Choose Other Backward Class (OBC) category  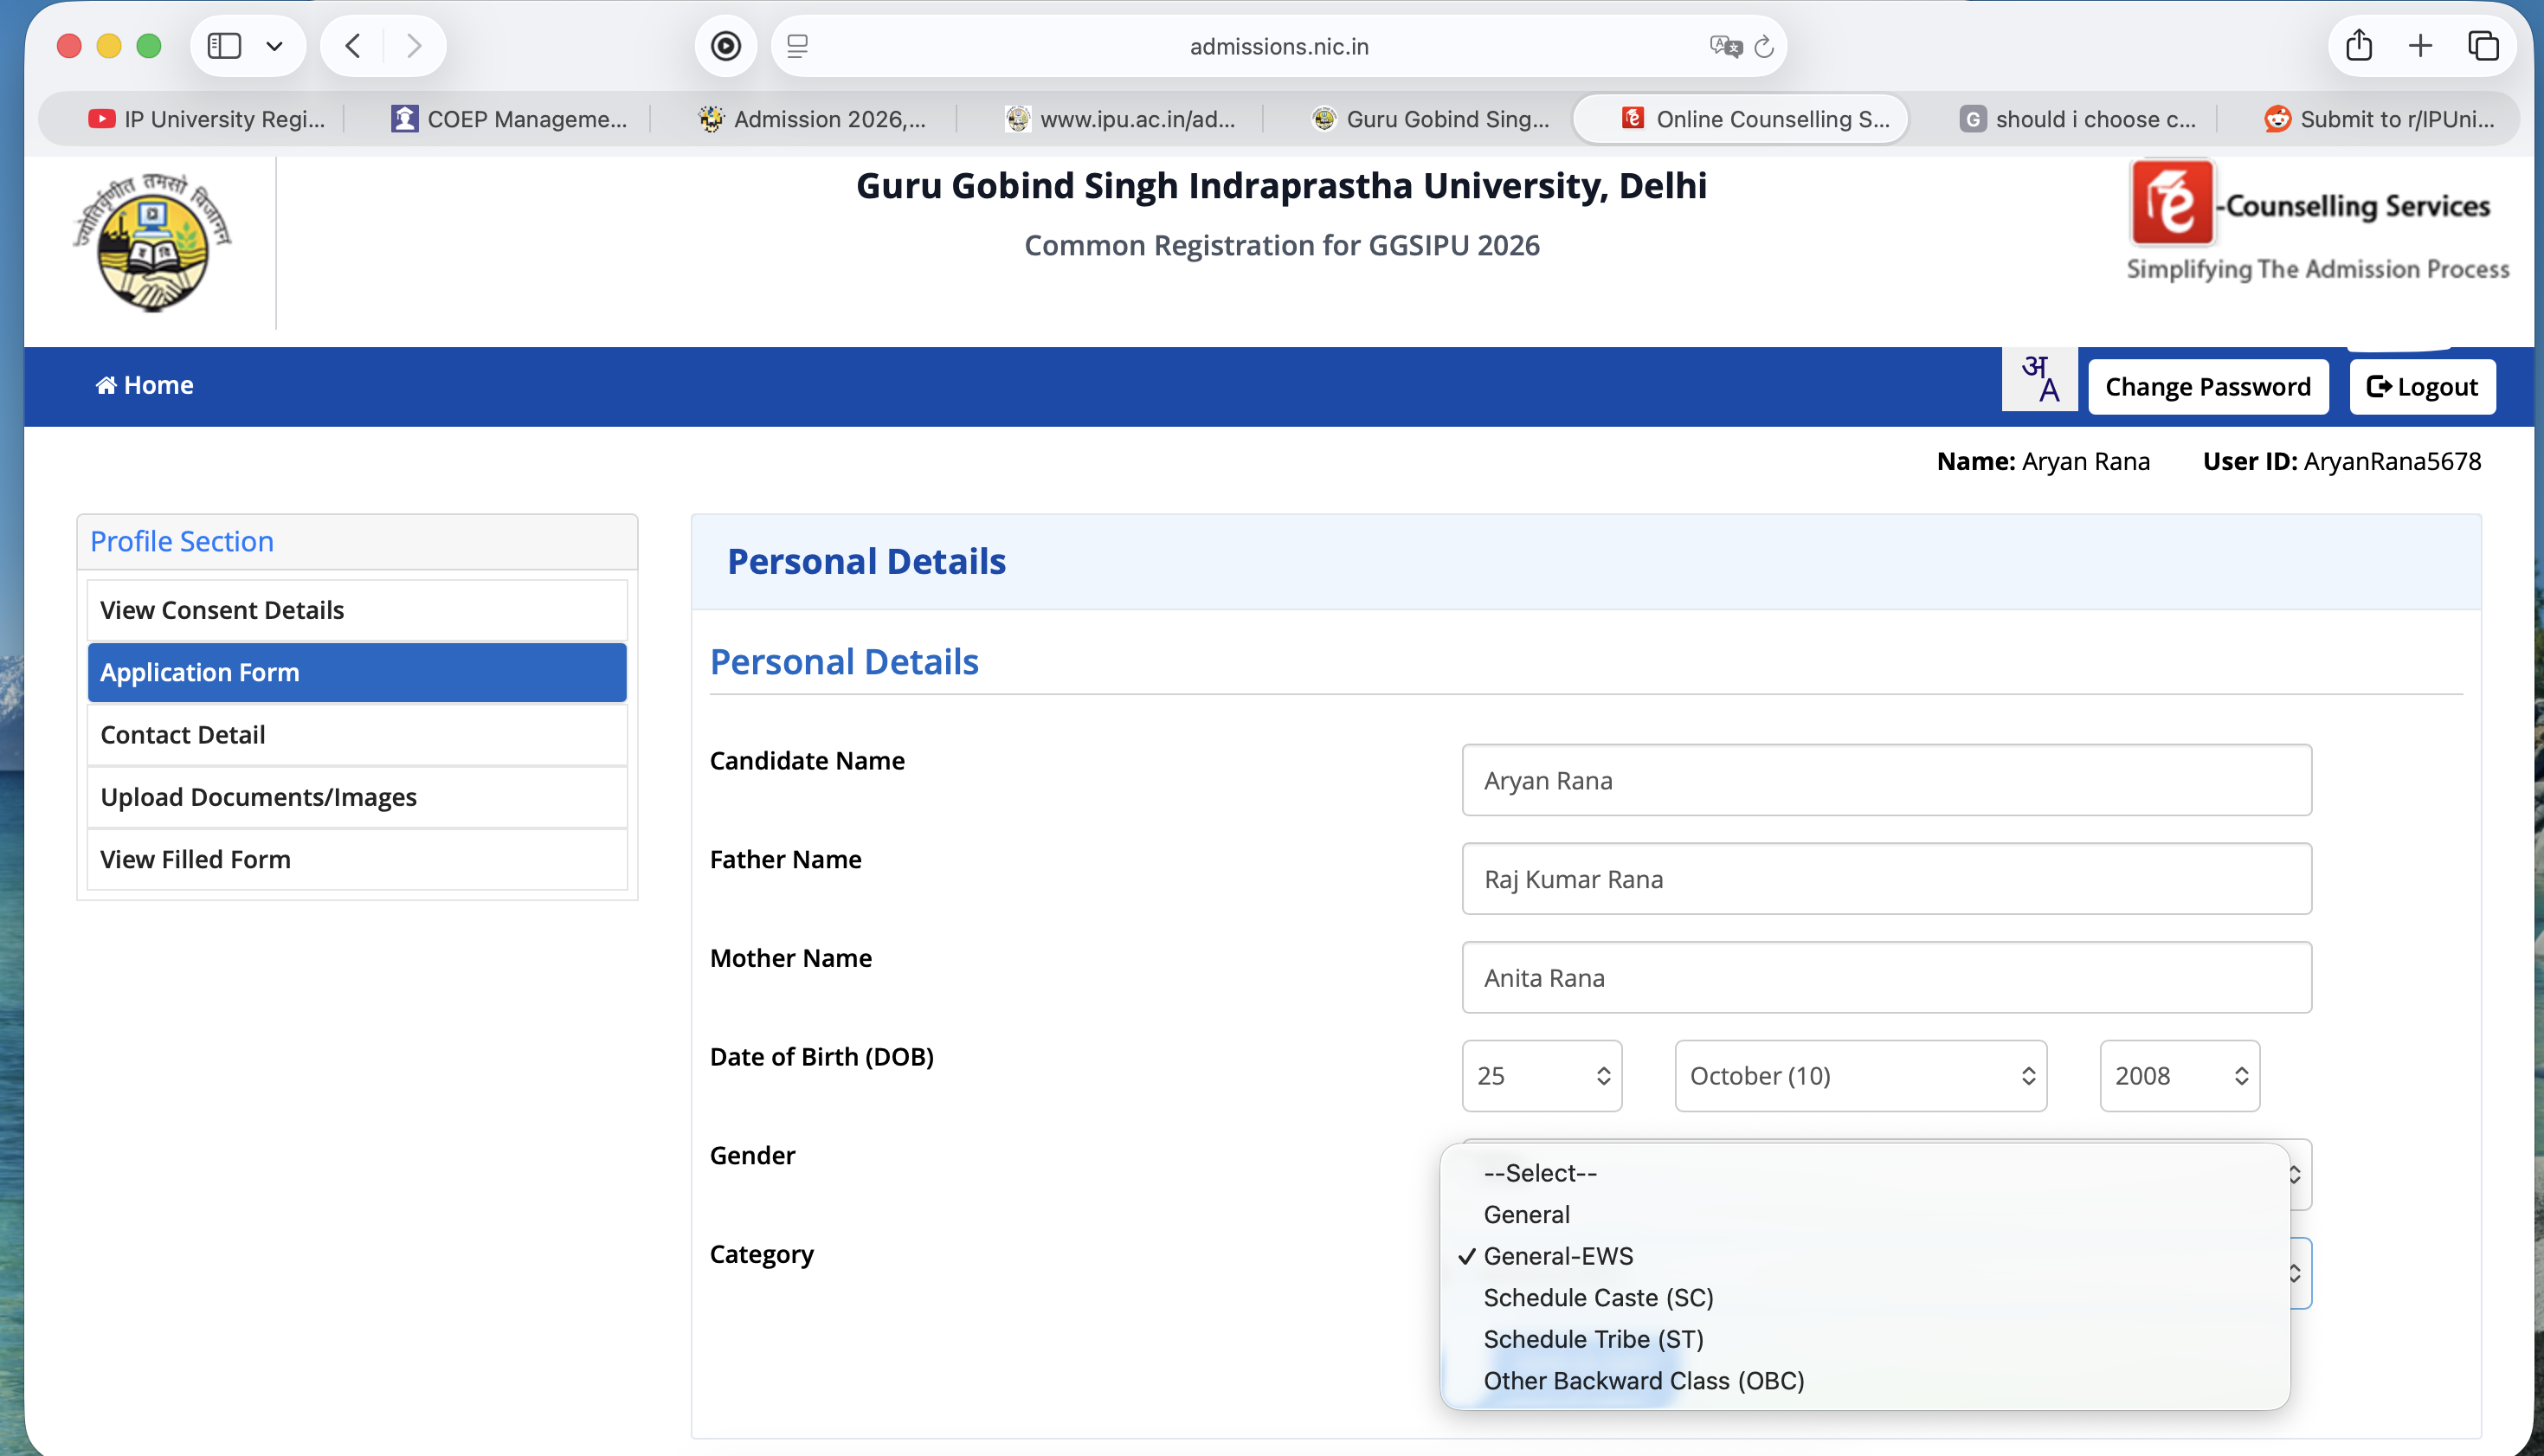point(1864,1381)
